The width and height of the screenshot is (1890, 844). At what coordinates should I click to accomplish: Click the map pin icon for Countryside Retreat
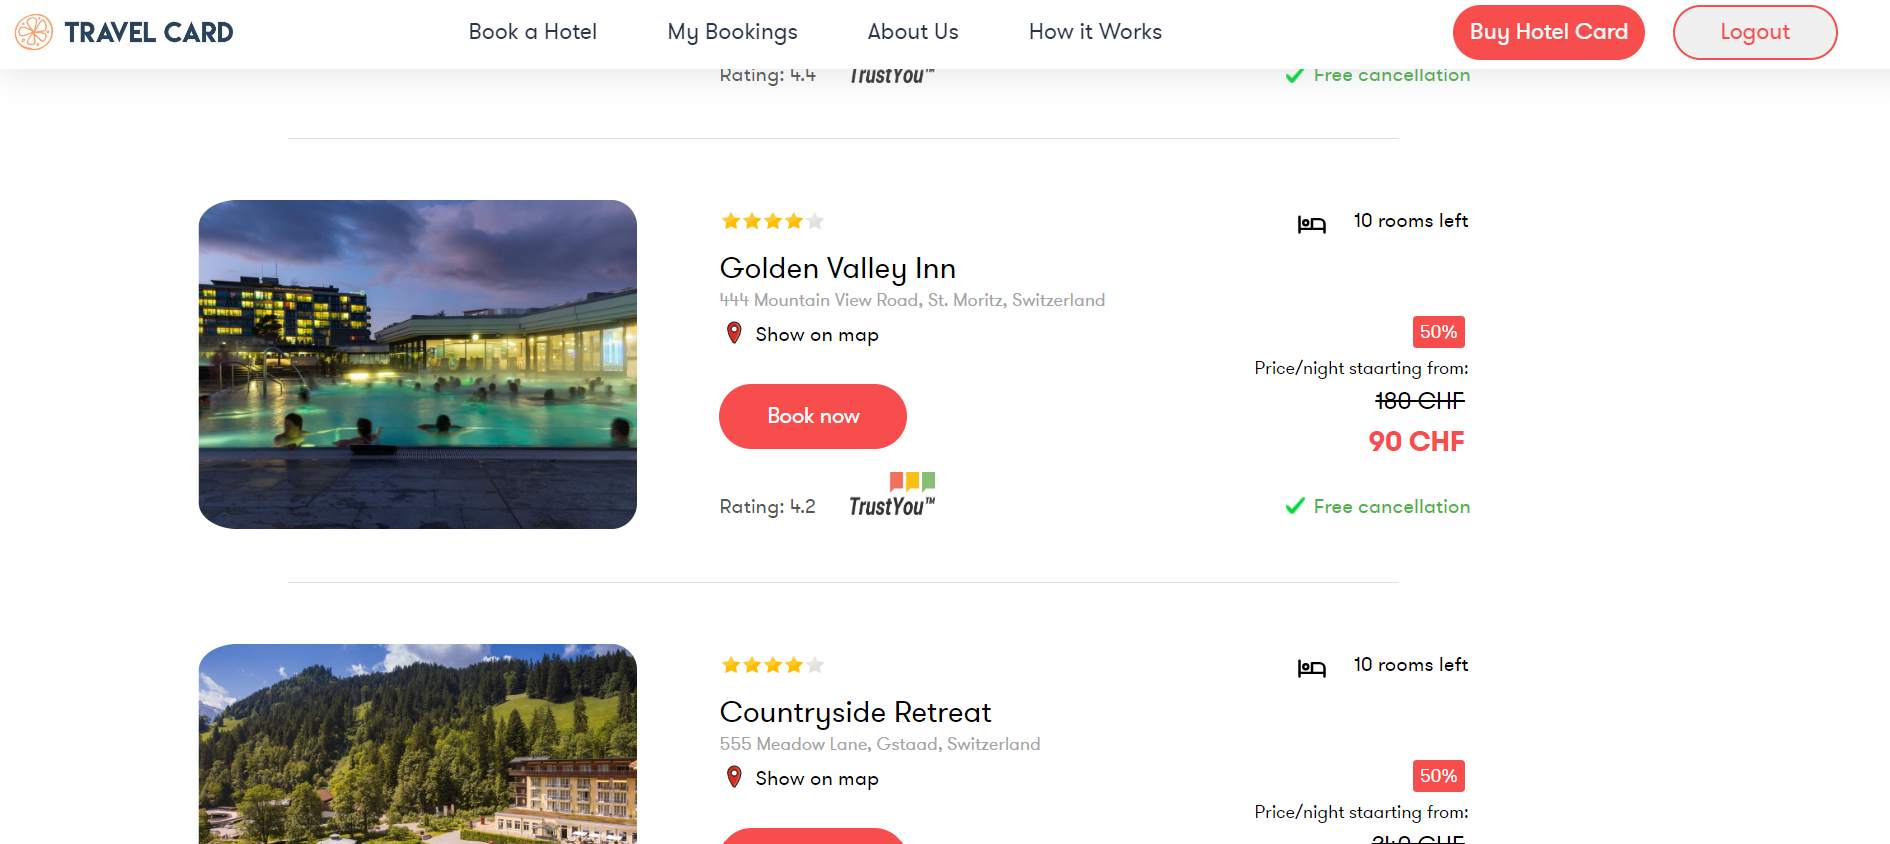[734, 777]
